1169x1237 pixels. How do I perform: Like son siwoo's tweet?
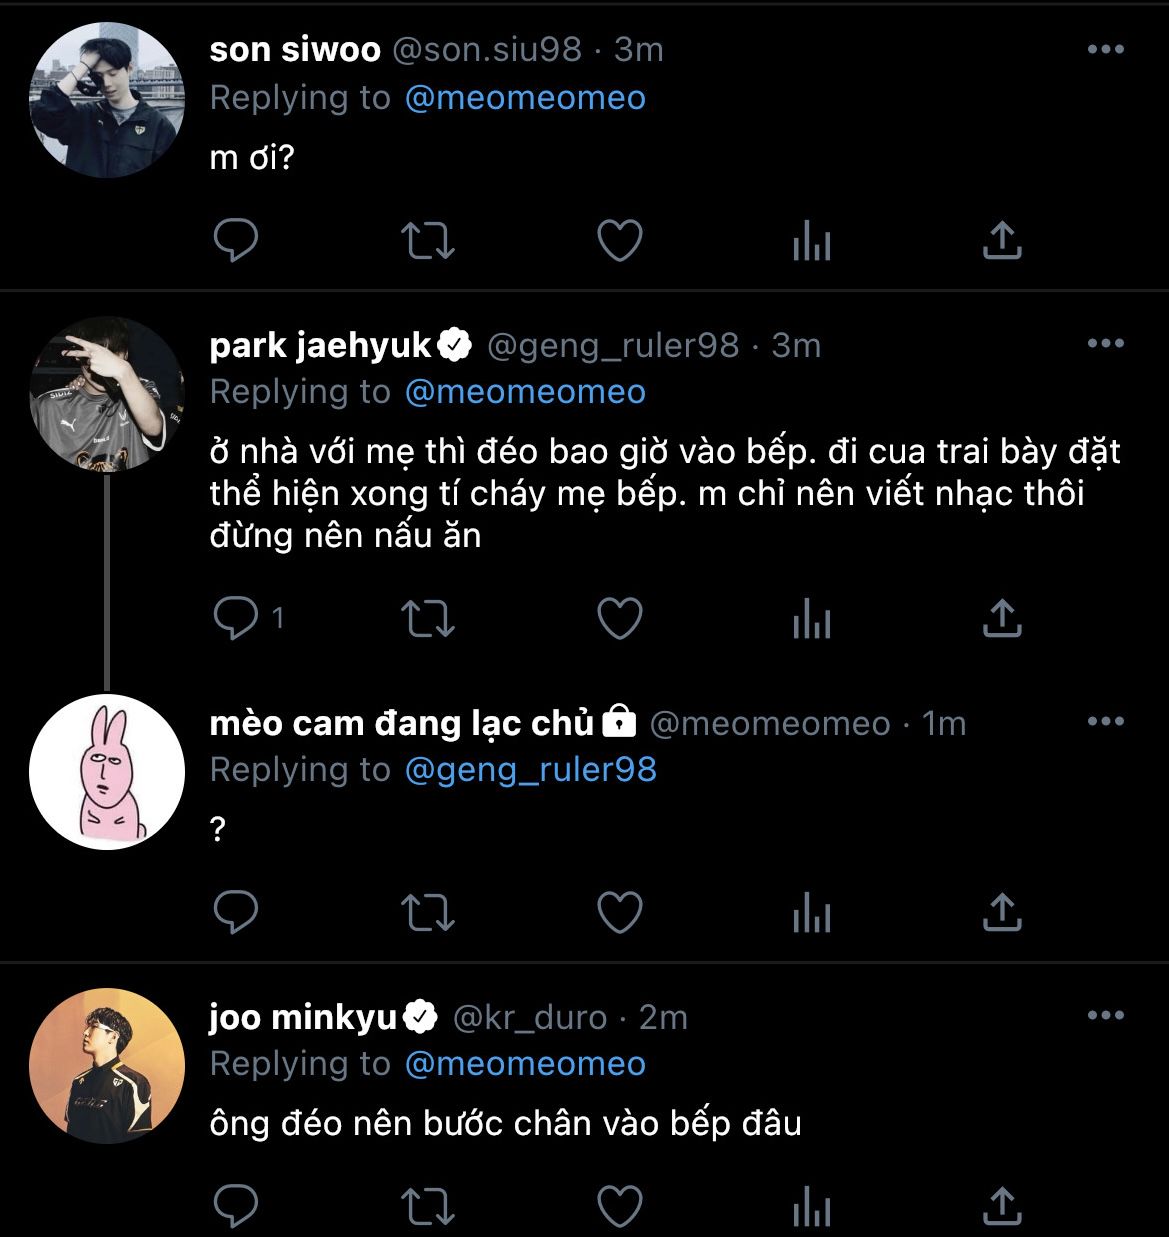[619, 241]
